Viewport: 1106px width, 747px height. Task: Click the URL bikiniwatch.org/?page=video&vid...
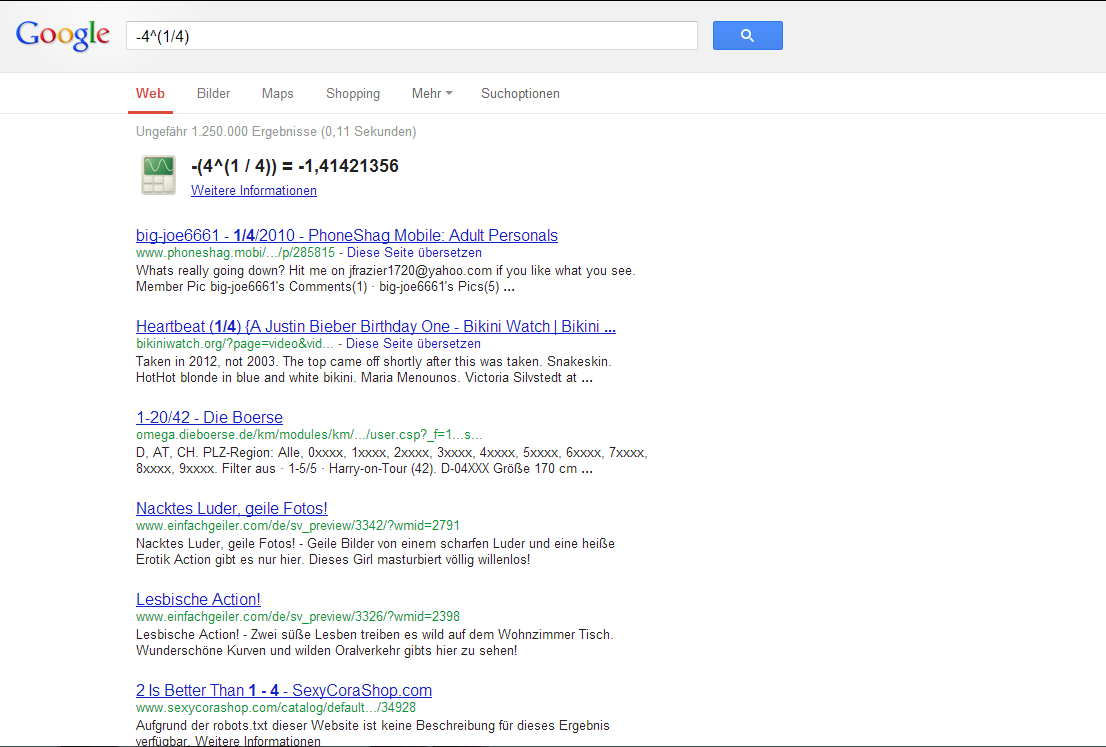[x=235, y=344]
